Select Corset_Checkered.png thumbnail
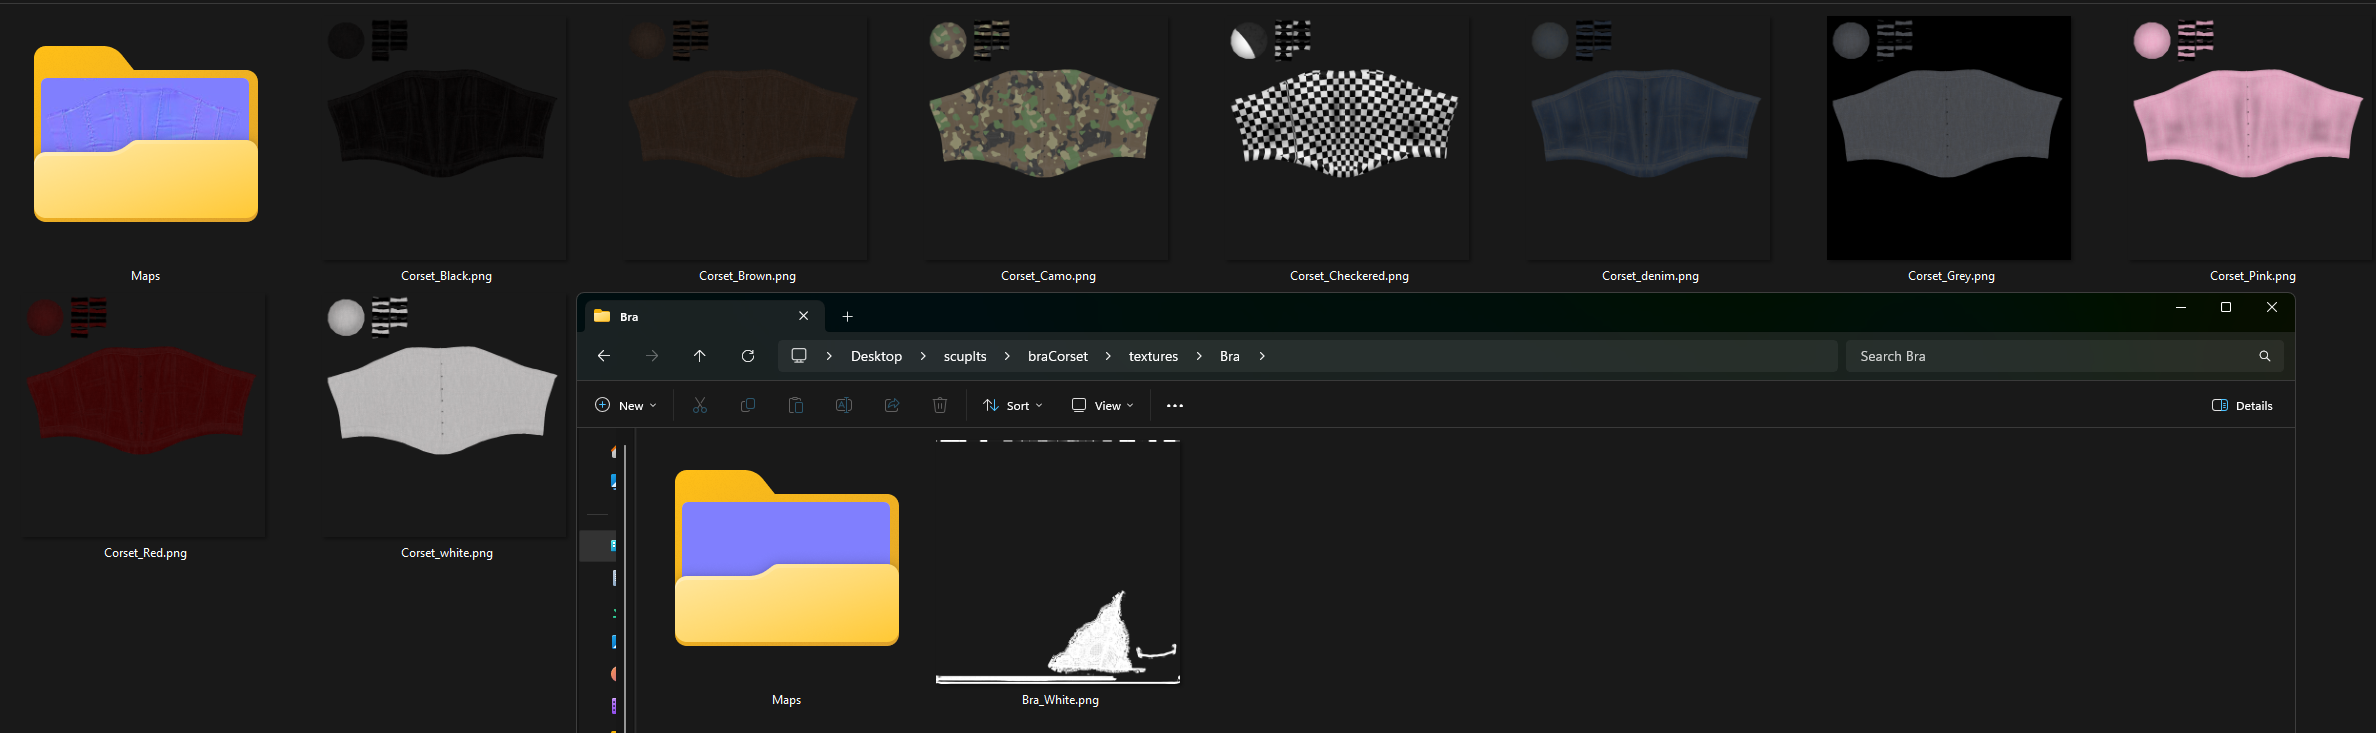2376x733 pixels. (1347, 138)
